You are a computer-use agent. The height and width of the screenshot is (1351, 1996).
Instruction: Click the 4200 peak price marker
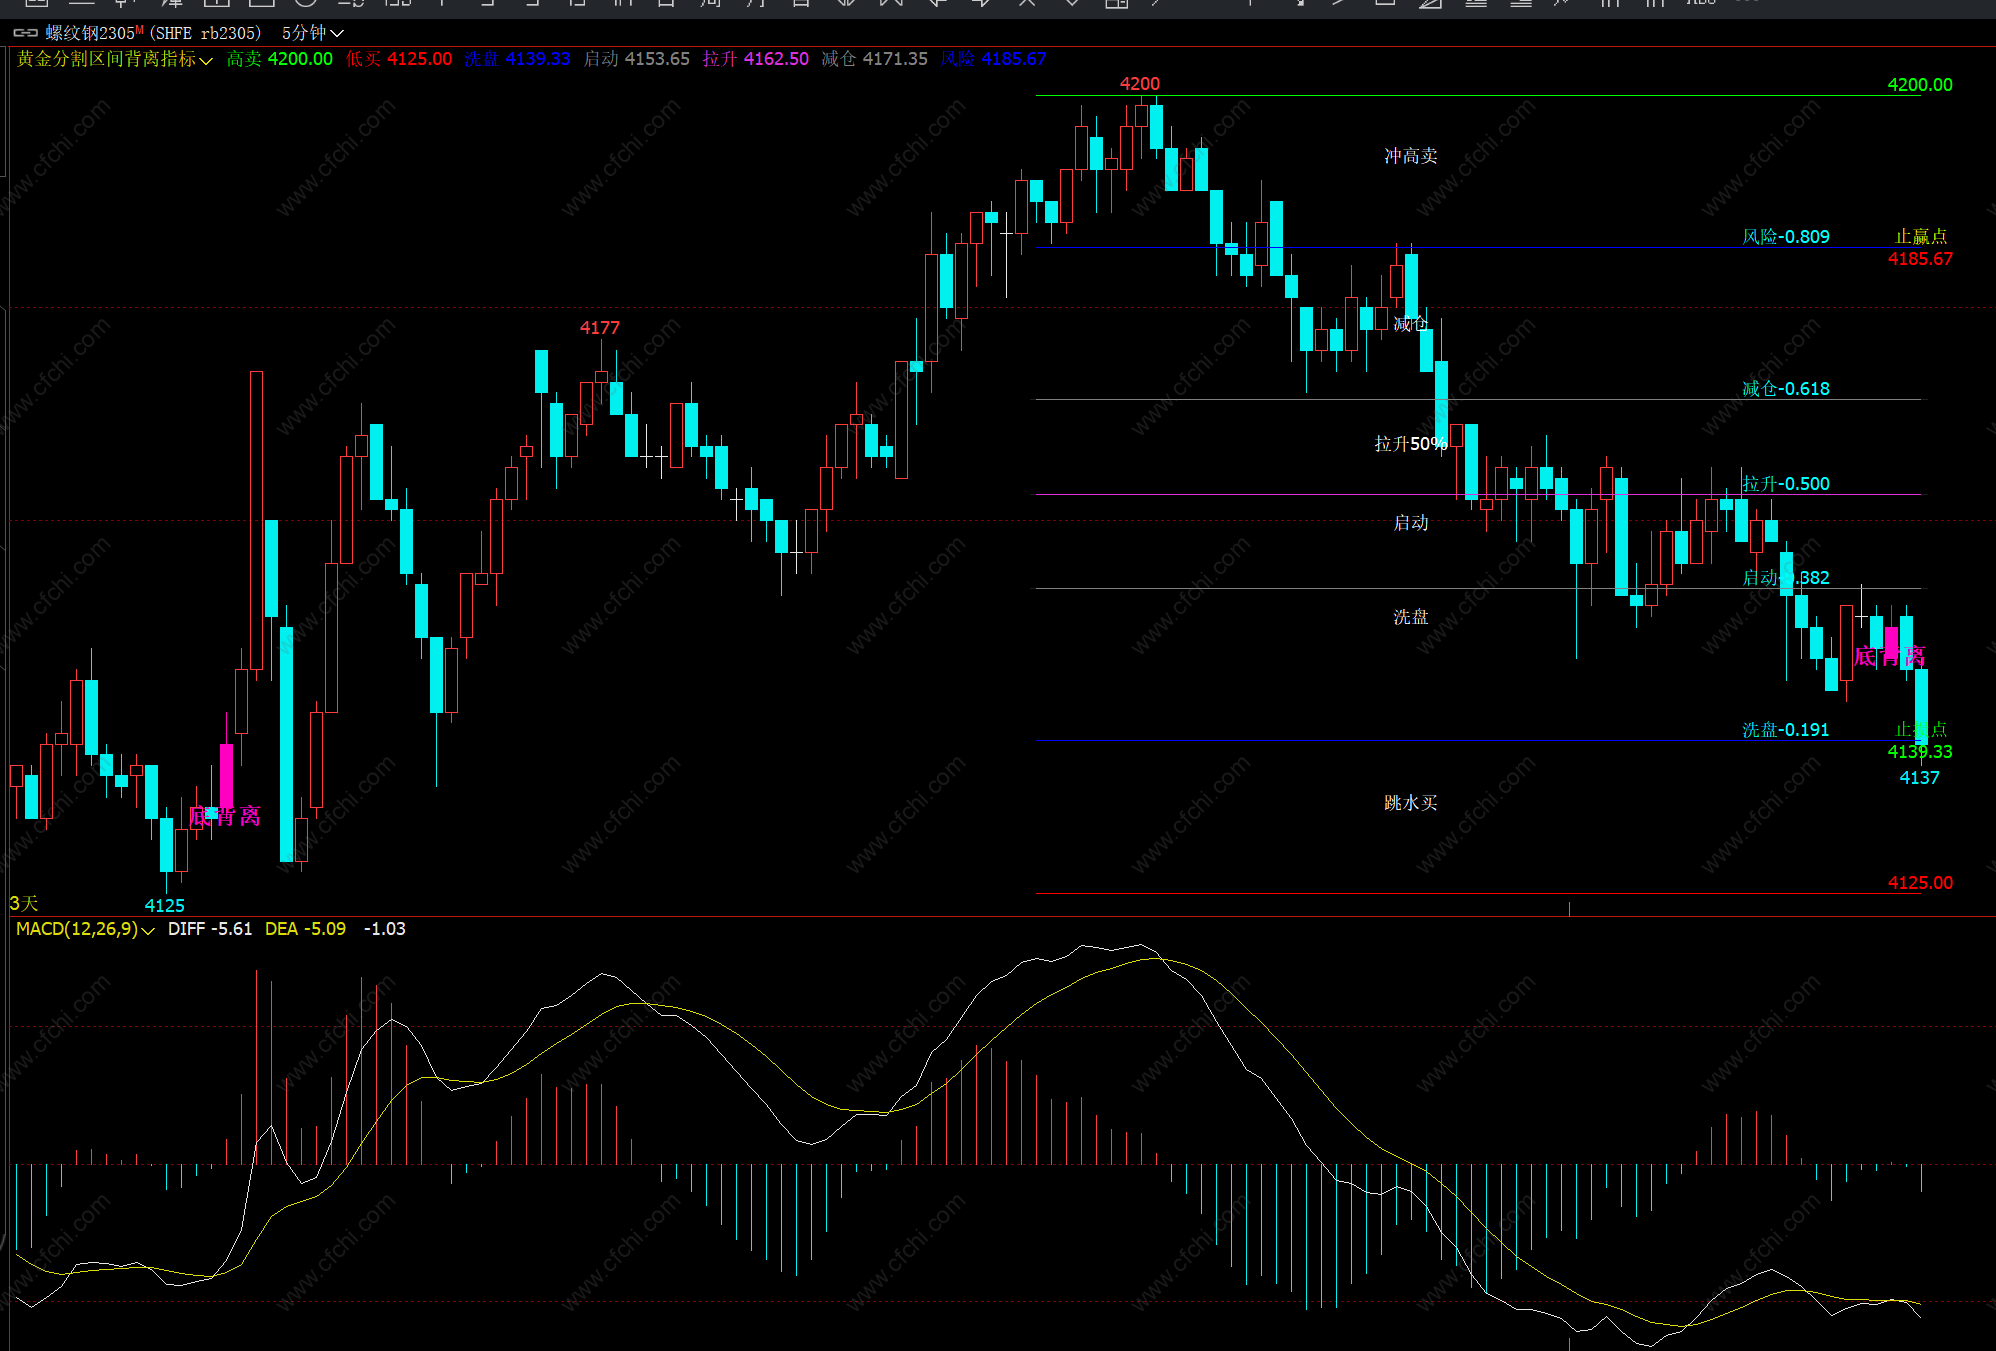[x=1139, y=84]
